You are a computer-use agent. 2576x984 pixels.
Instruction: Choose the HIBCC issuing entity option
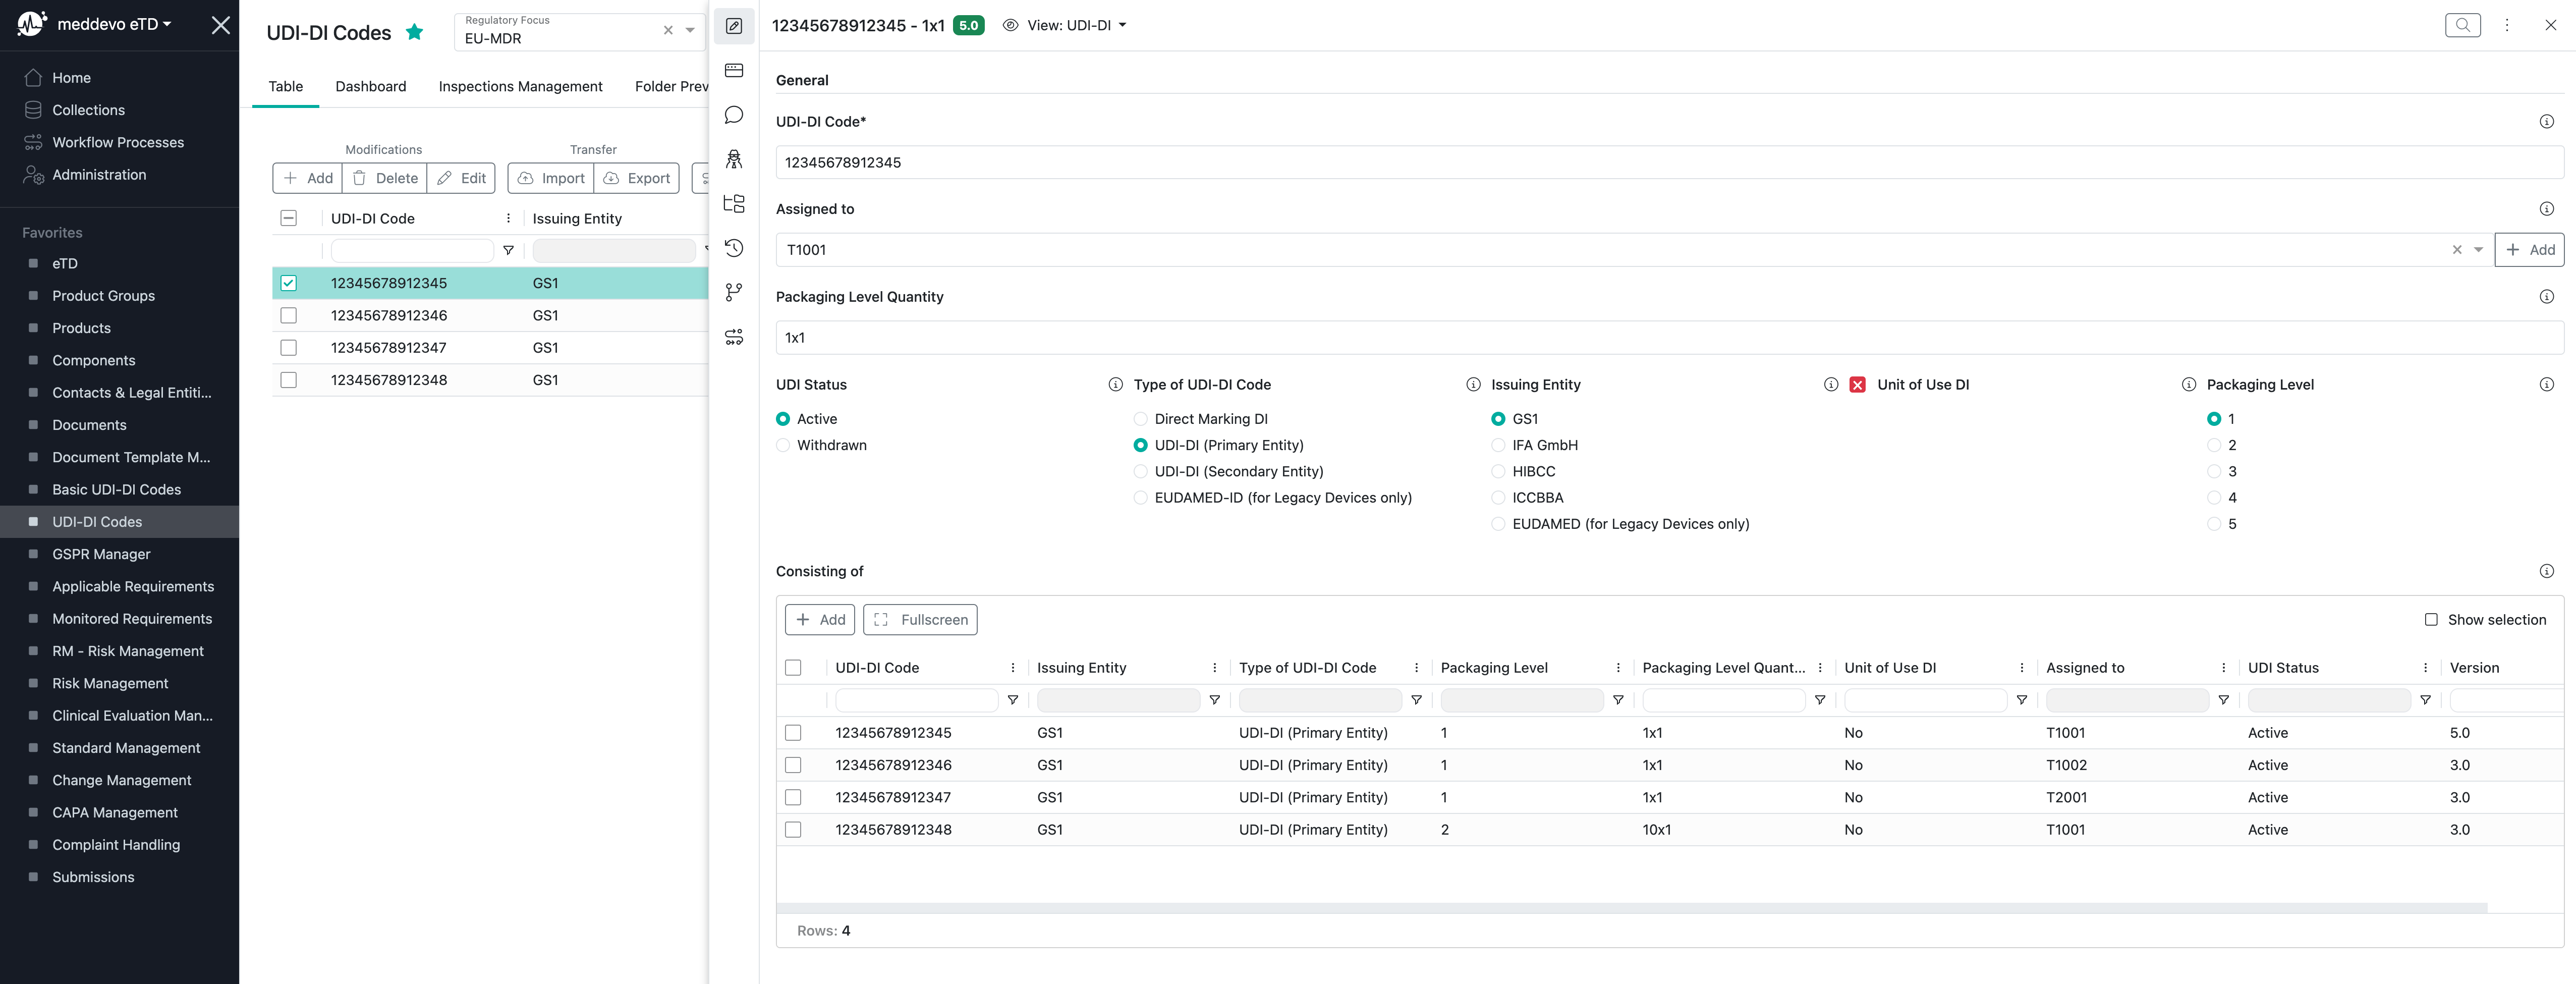(x=1498, y=471)
